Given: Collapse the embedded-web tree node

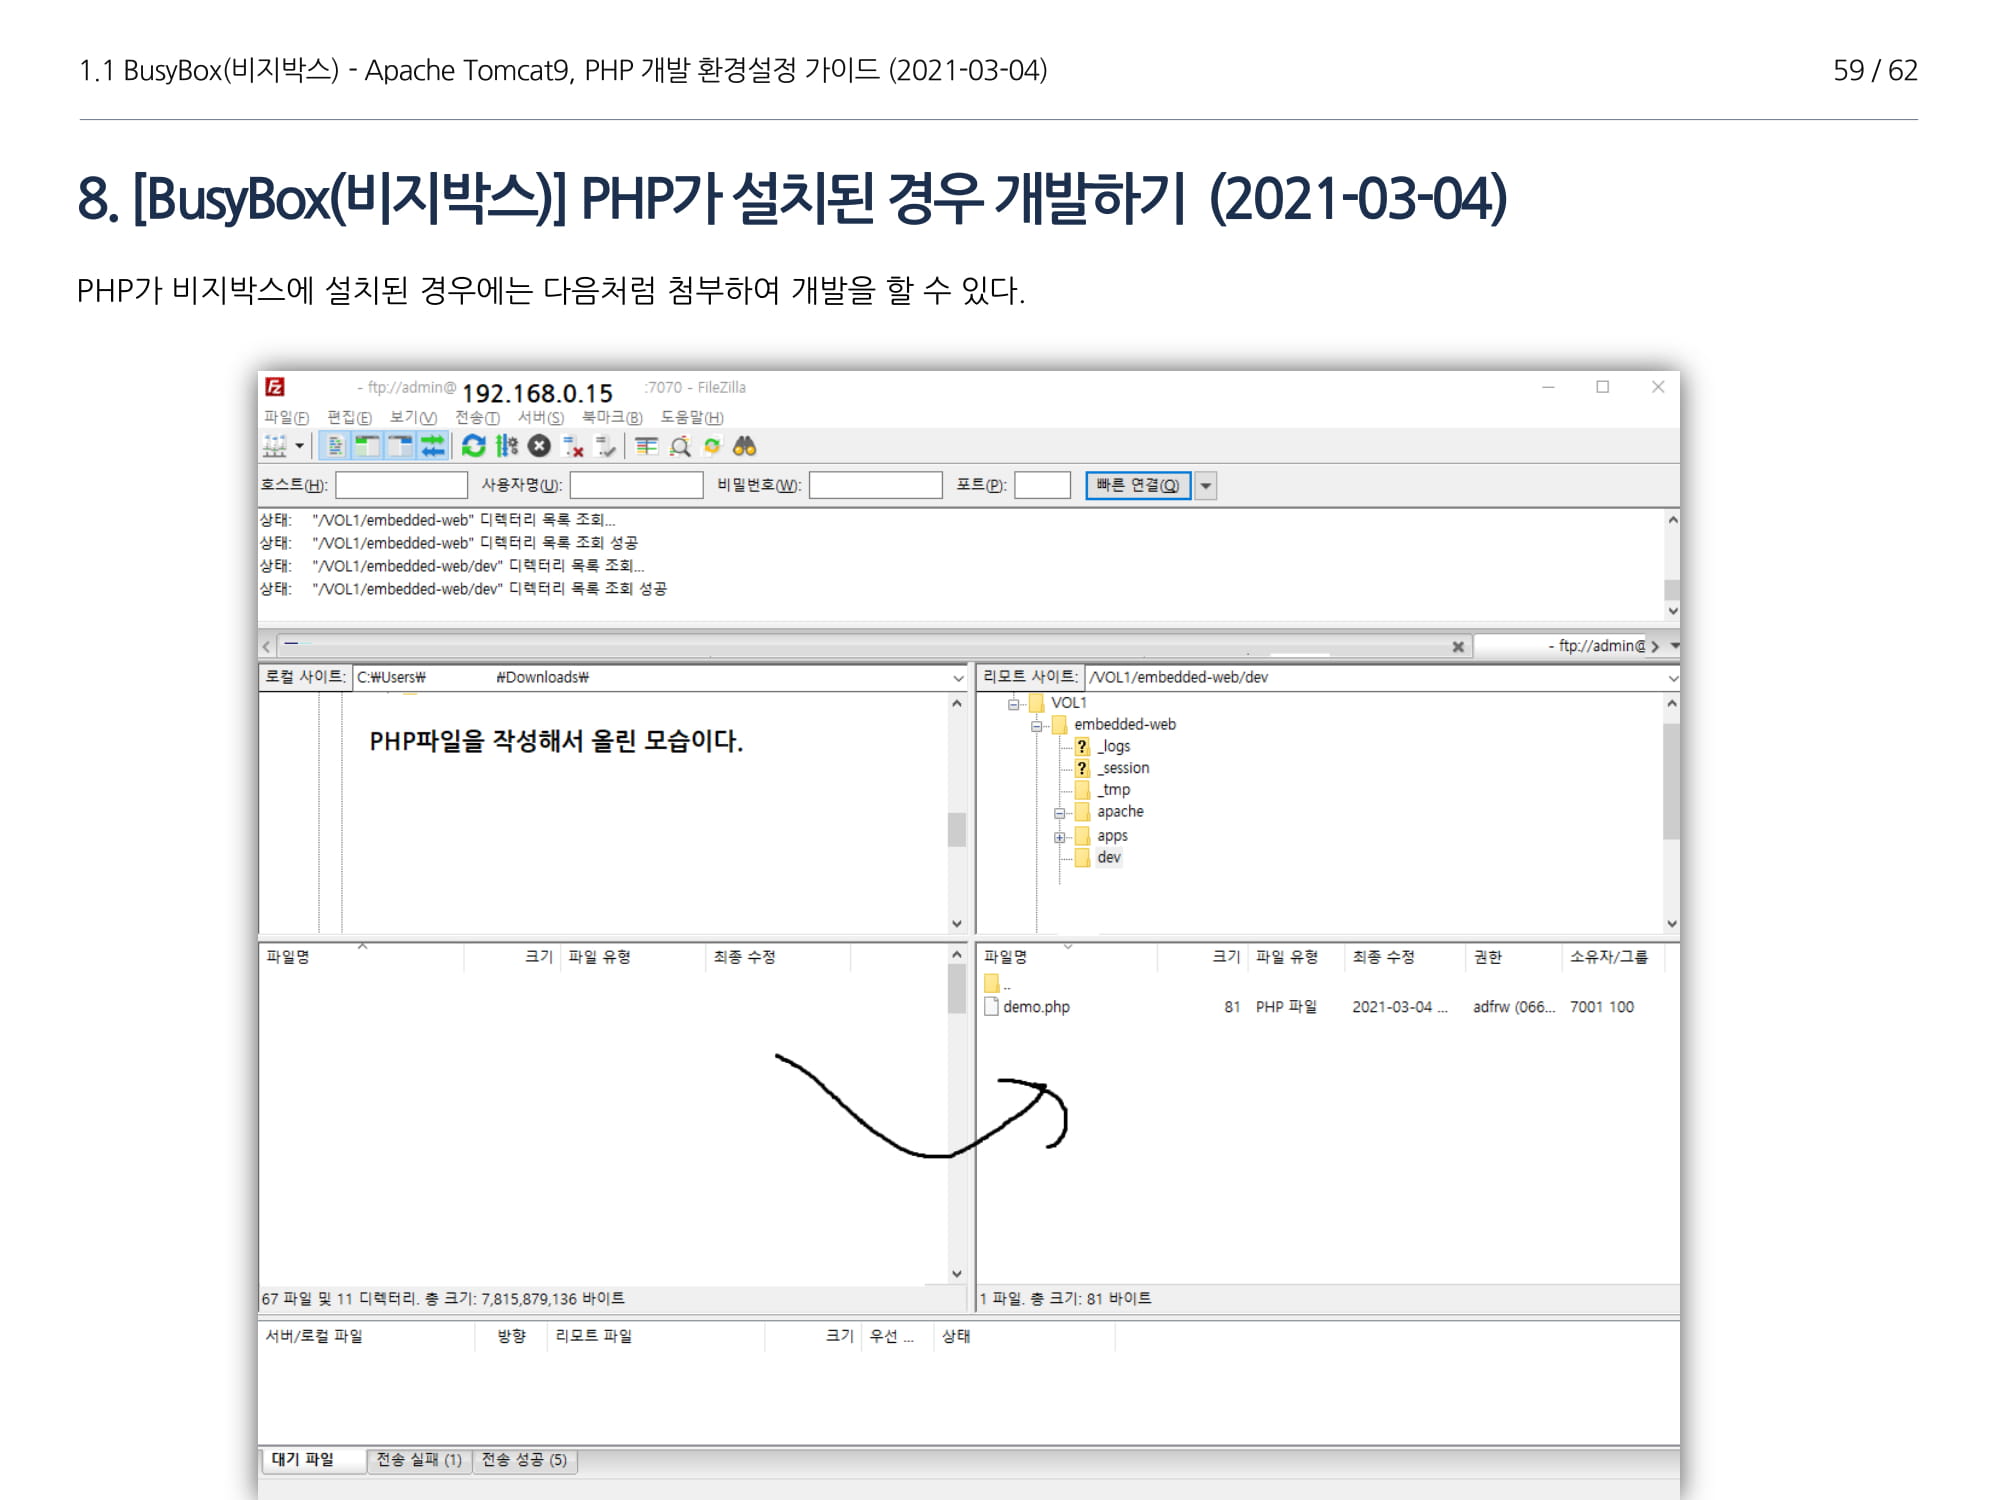Looking at the screenshot, I should [x=1037, y=725].
